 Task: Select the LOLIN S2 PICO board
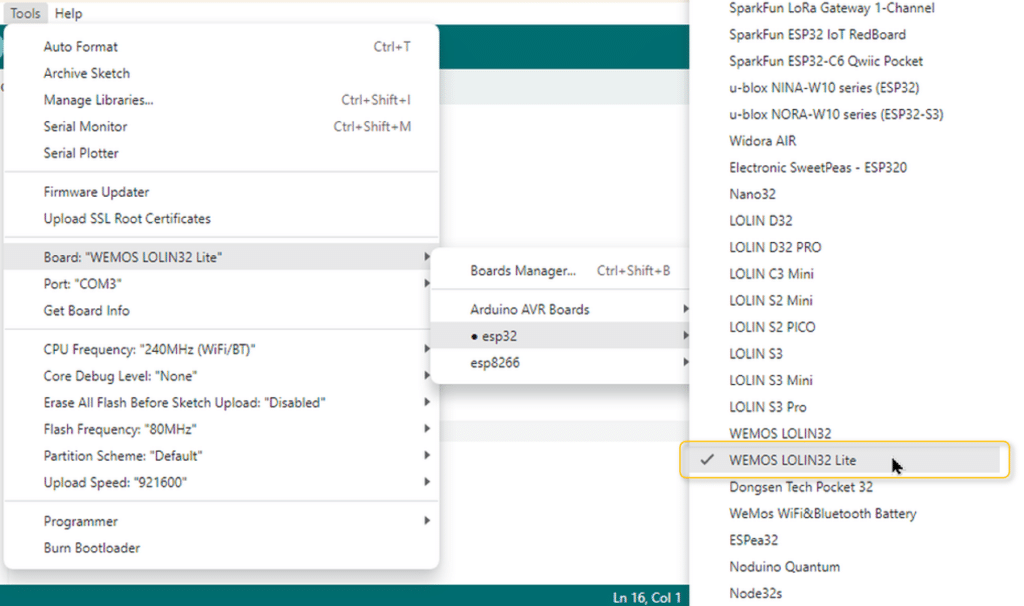[x=772, y=327]
